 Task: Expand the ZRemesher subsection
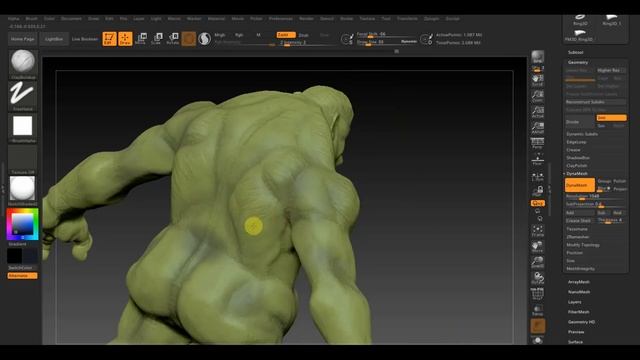(x=578, y=237)
